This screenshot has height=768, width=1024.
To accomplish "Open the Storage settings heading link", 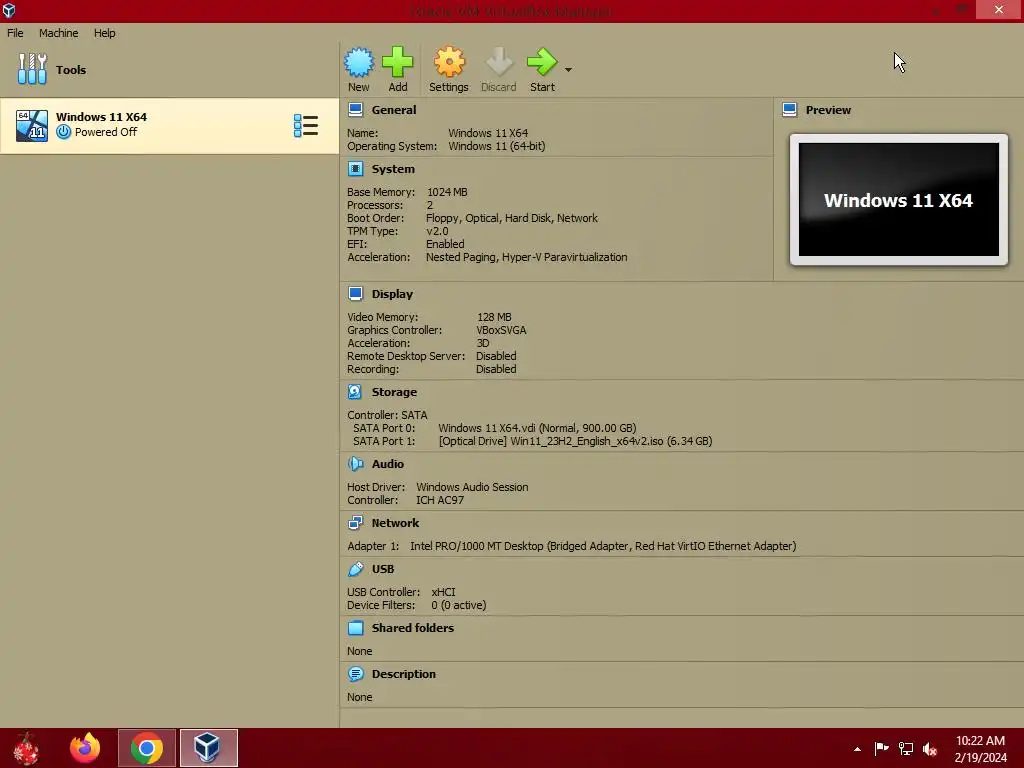I will point(394,392).
